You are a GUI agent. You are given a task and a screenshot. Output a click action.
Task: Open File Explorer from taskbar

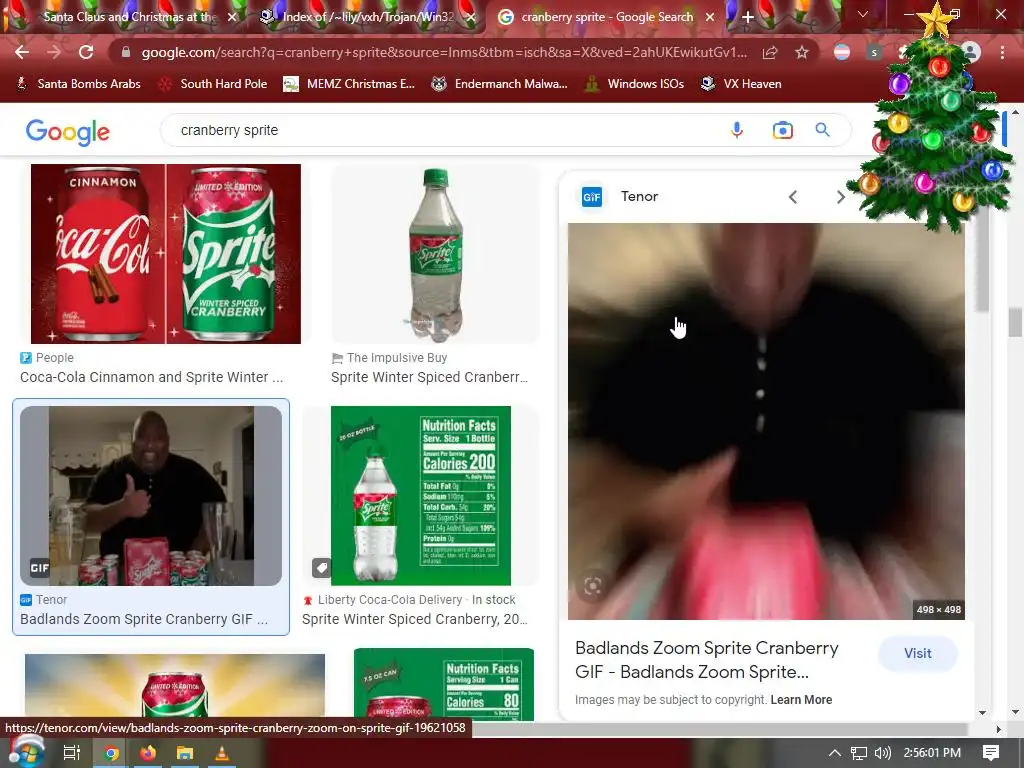[185, 753]
